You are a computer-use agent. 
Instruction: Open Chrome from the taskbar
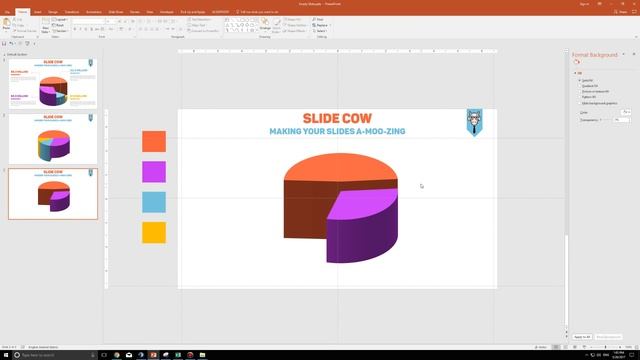117,355
